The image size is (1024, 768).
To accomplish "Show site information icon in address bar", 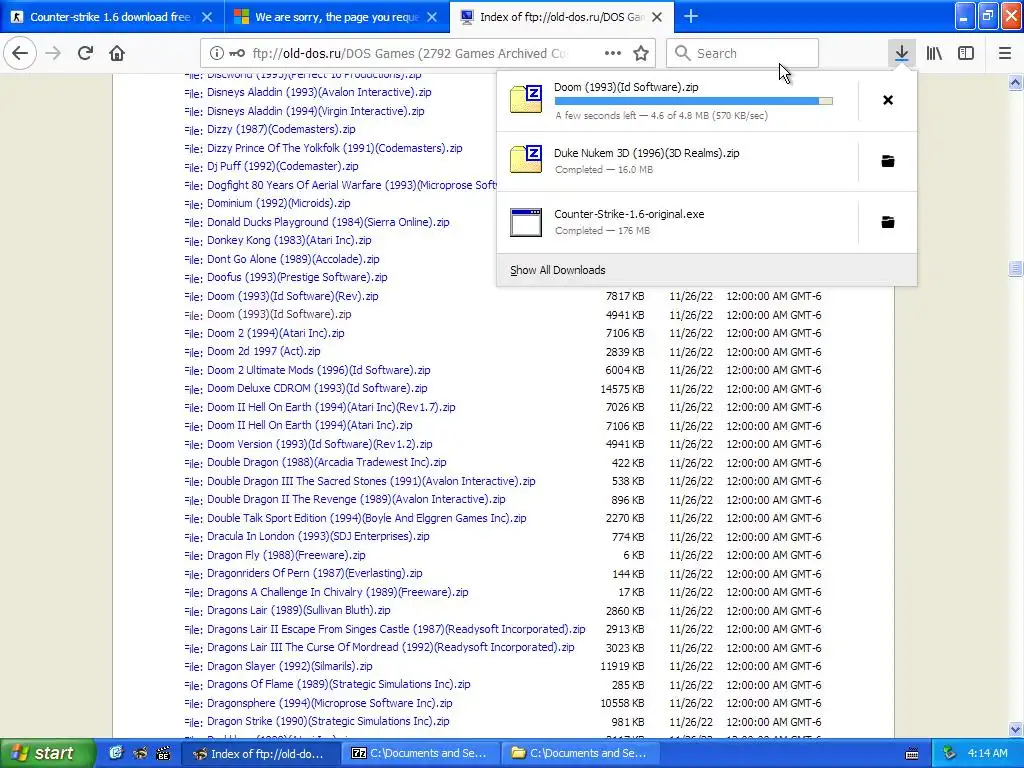I will pos(216,54).
